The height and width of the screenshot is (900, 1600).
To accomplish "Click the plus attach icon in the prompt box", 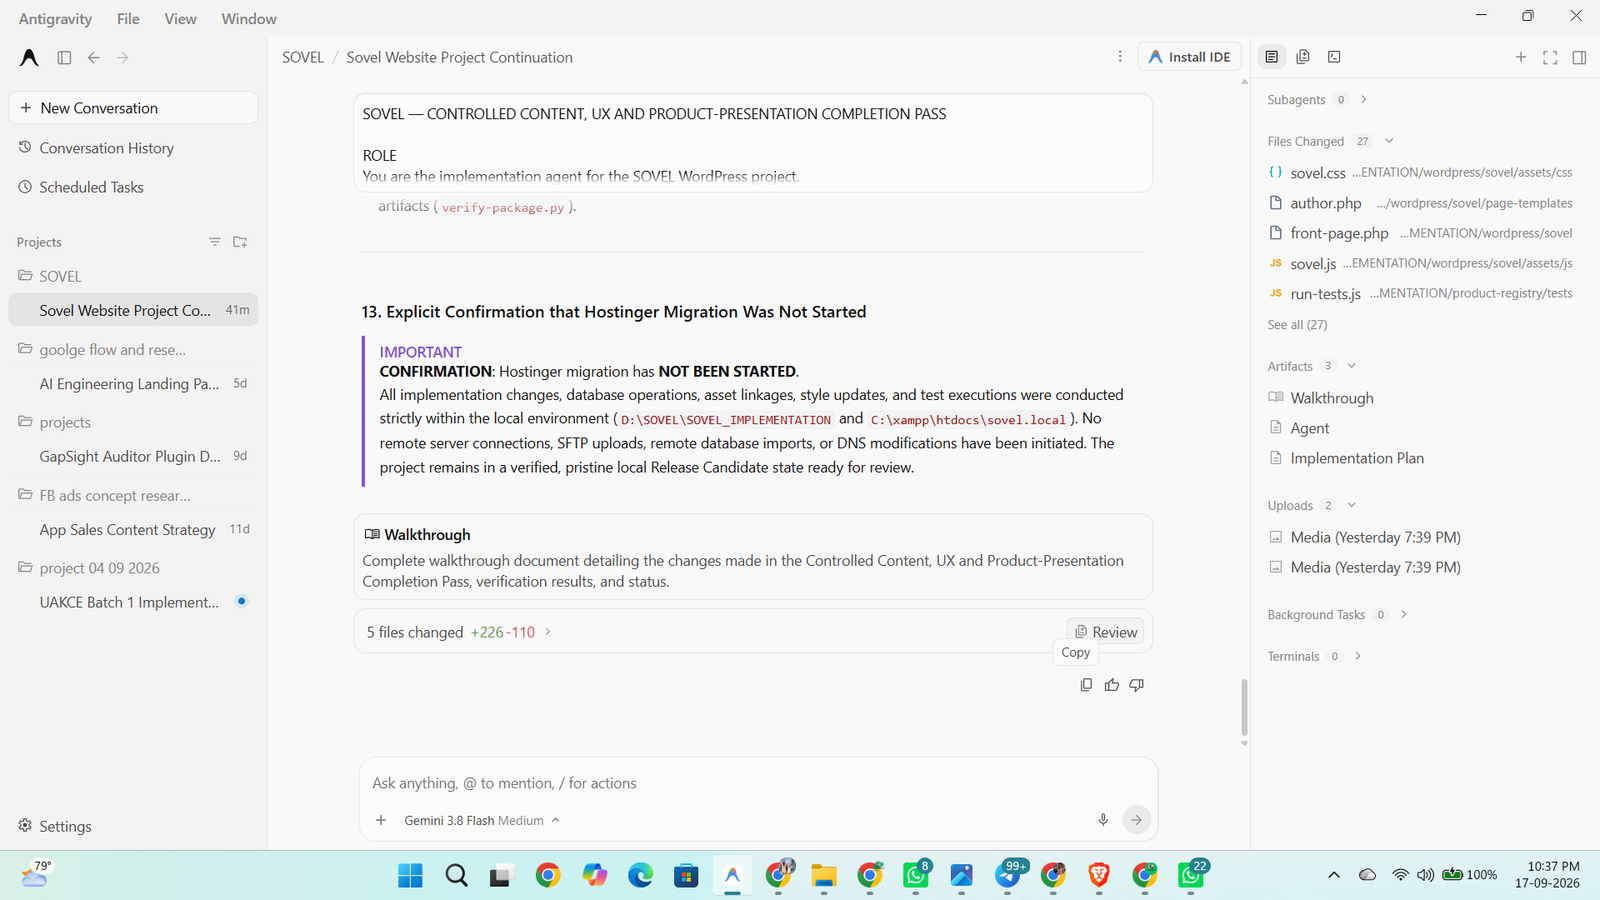I will tap(381, 820).
